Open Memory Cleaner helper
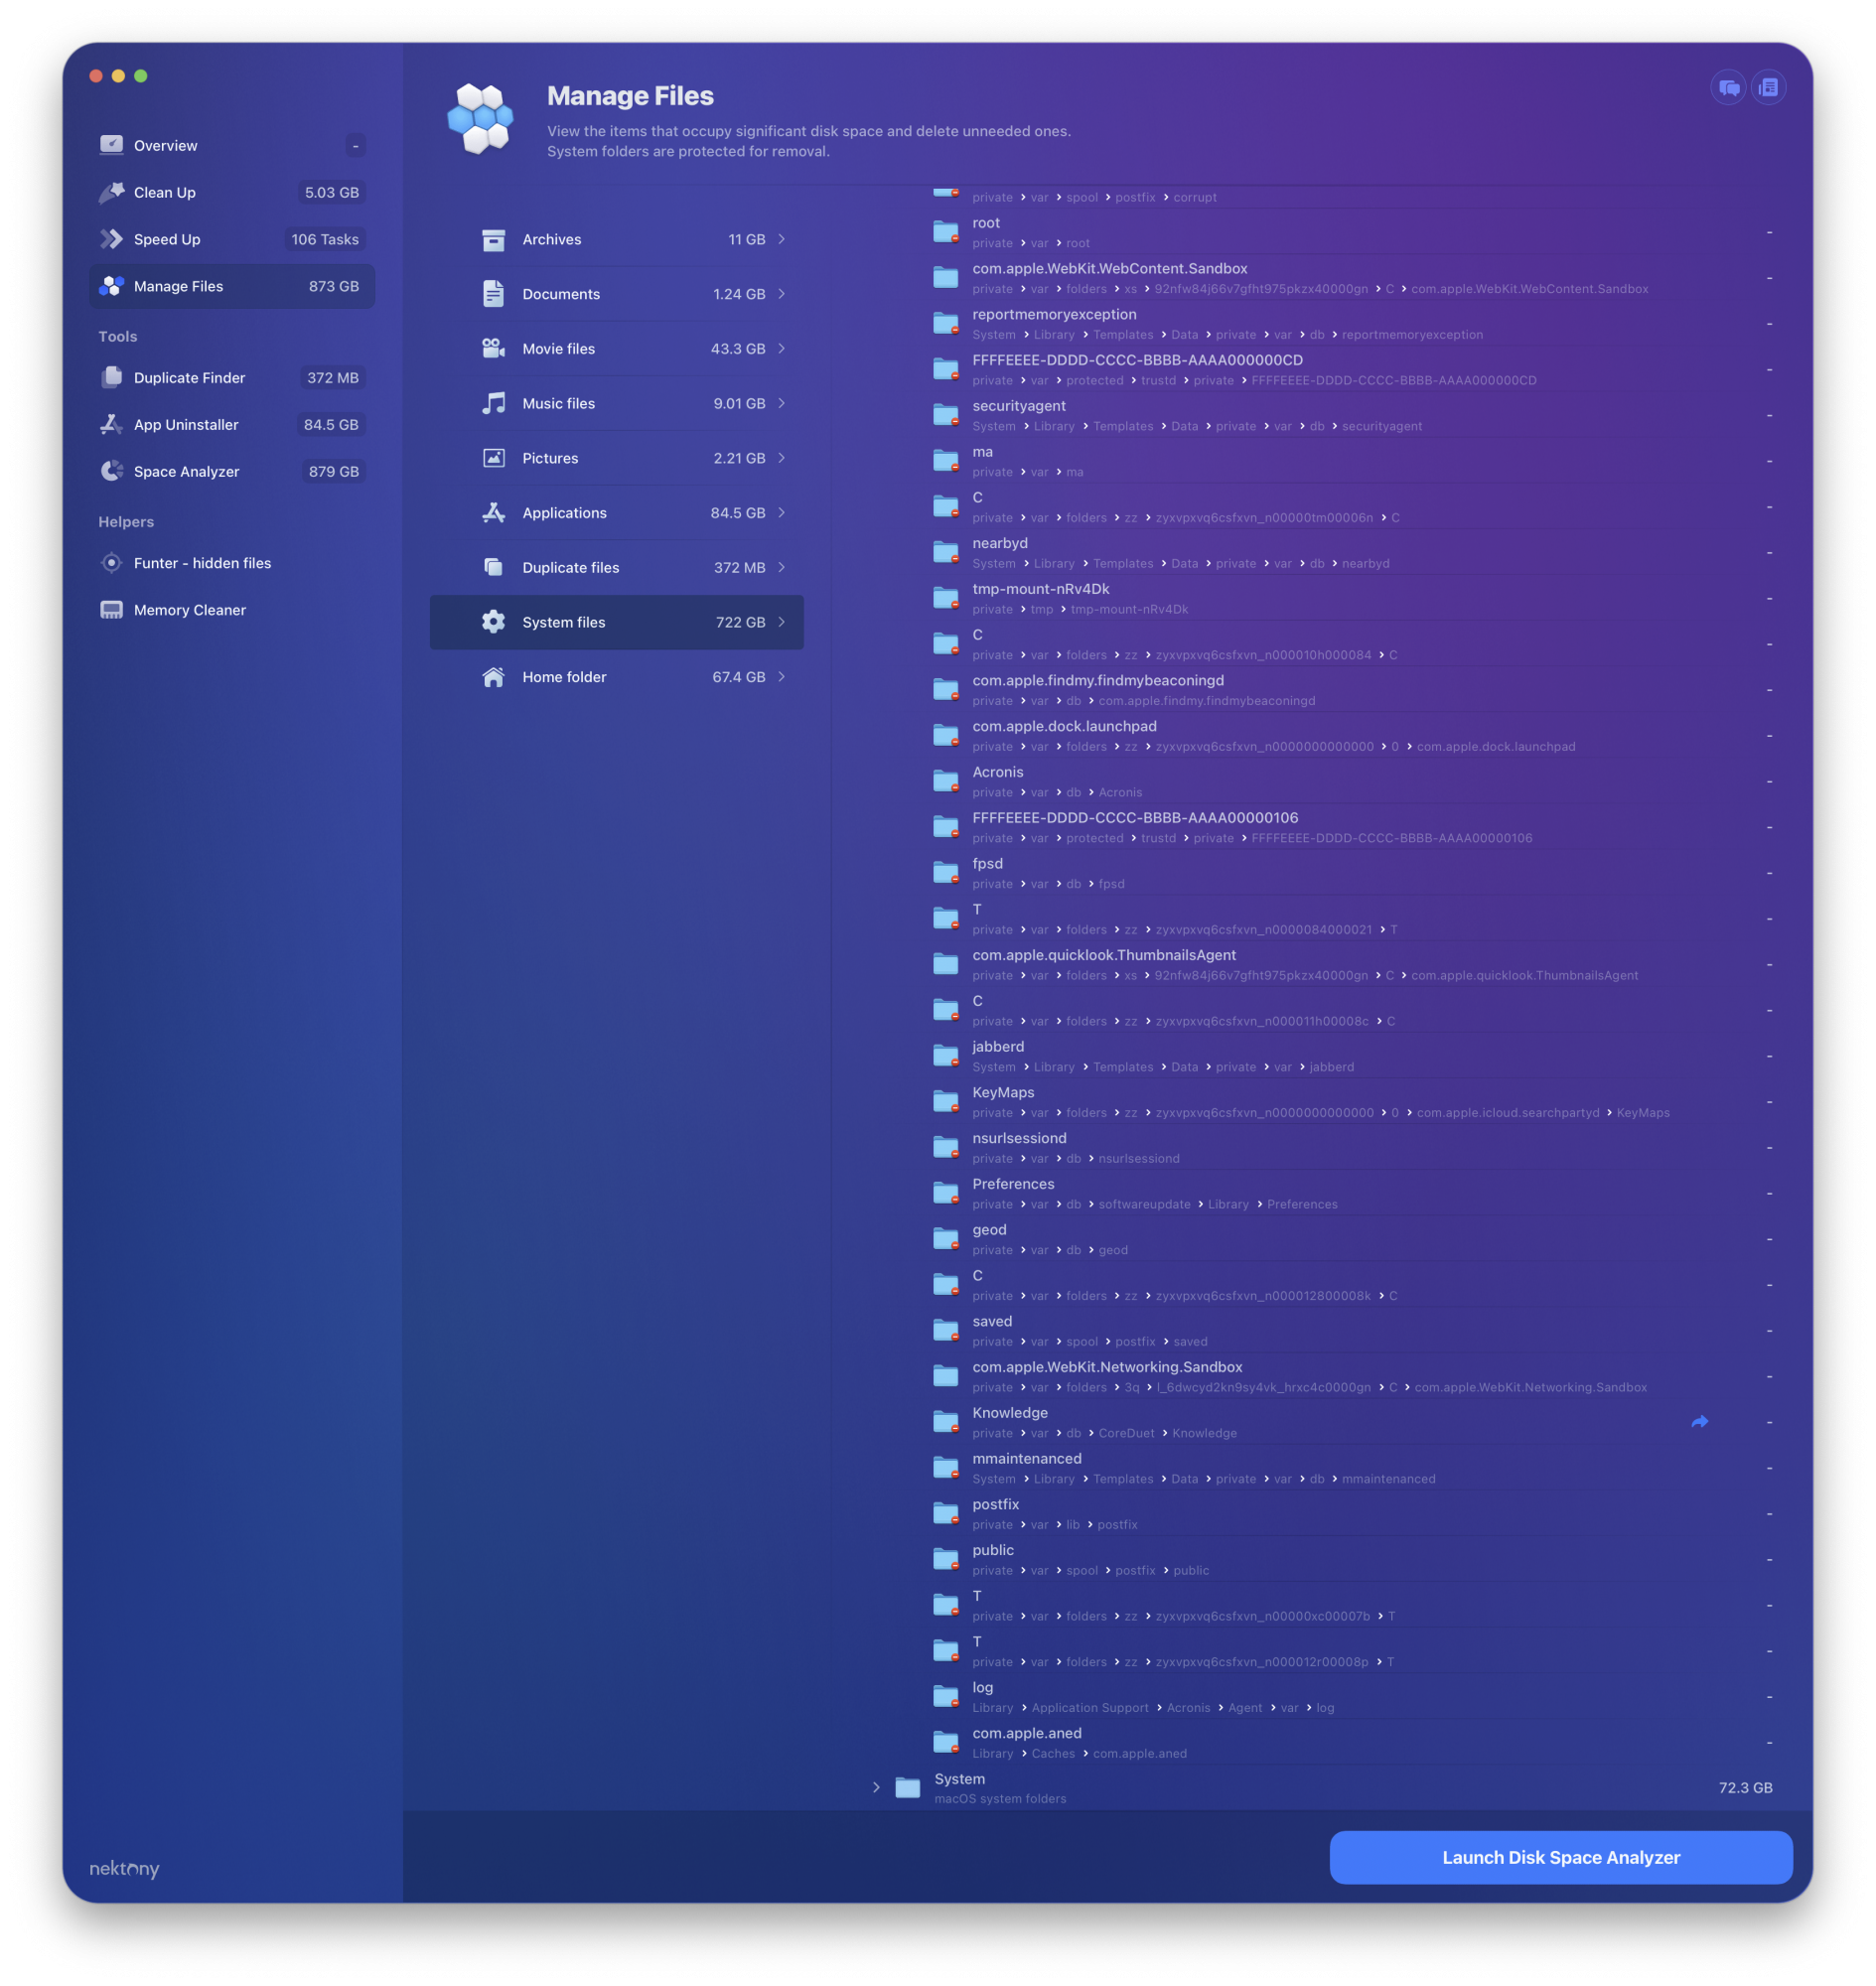 point(232,610)
